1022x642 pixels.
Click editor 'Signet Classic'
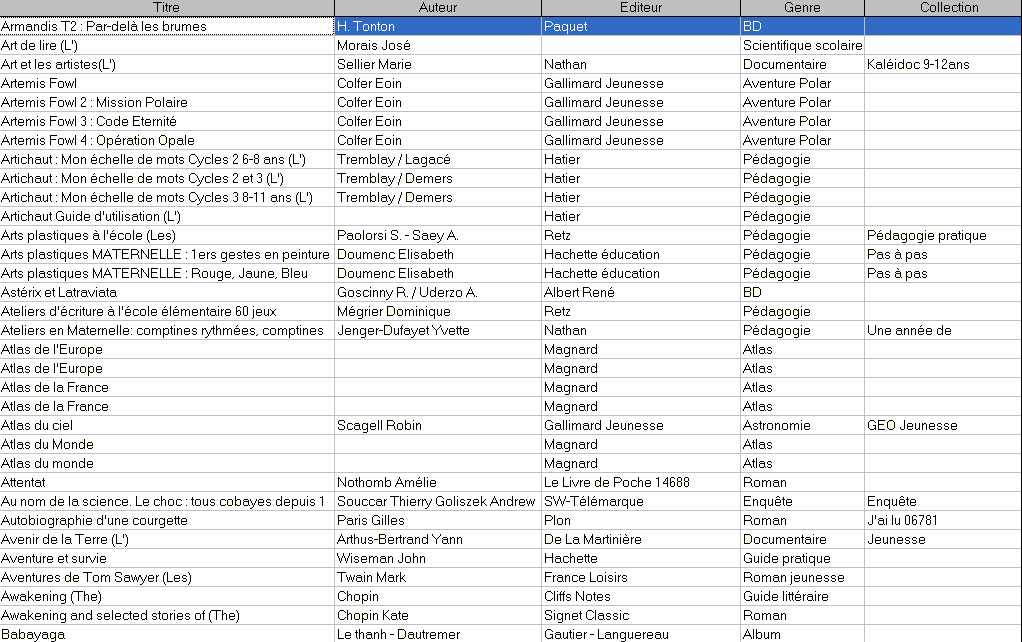(x=587, y=615)
